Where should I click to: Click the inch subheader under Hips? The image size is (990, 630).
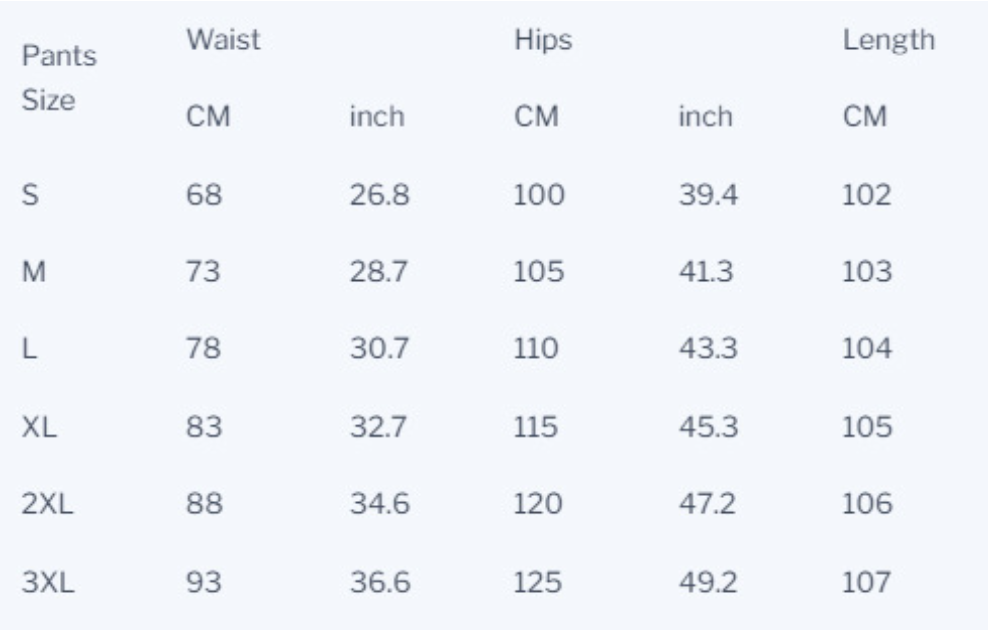[x=705, y=117]
